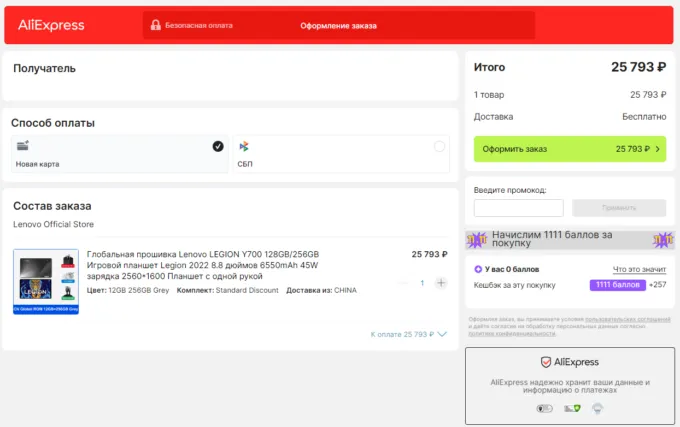Image resolution: width=680 pixels, height=427 pixels.
Task: Click the arrow on Оформить заказ button
Action: (658, 149)
